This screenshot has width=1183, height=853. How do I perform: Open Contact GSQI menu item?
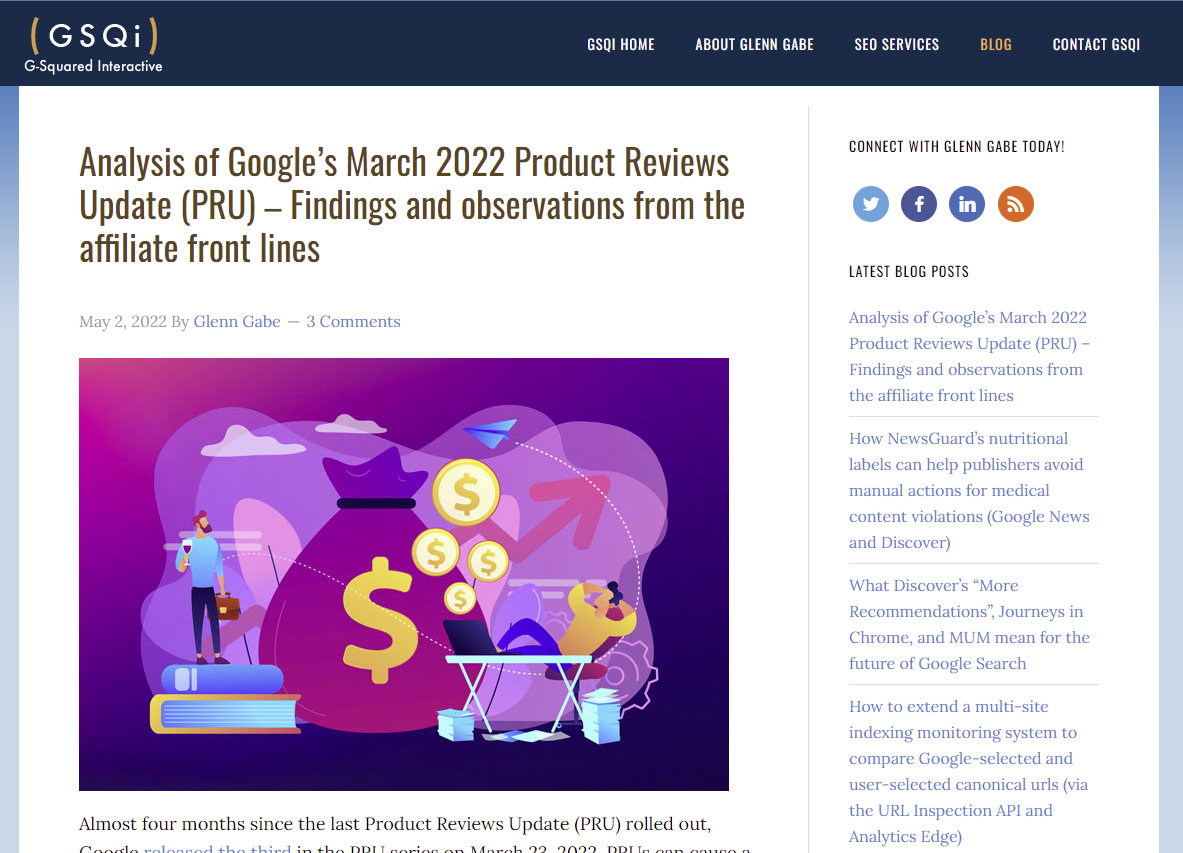click(1096, 44)
